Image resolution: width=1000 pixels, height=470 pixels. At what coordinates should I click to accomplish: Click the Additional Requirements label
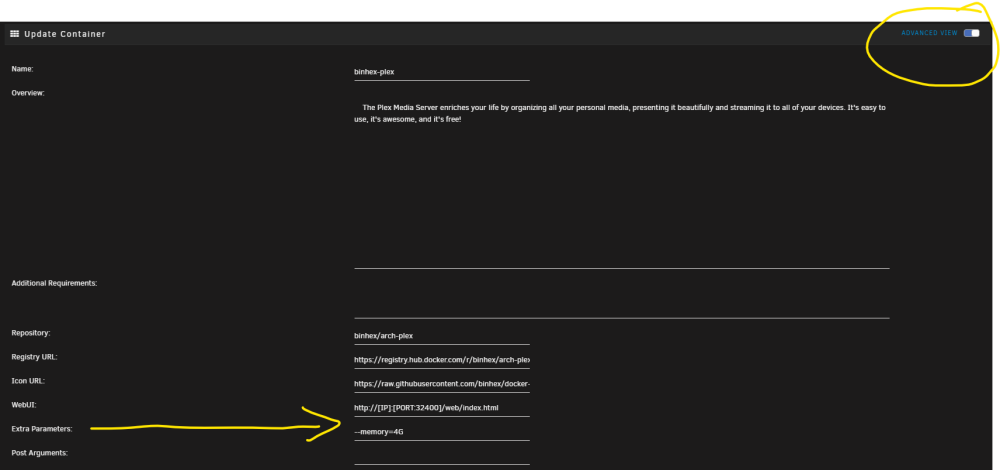[x=54, y=283]
